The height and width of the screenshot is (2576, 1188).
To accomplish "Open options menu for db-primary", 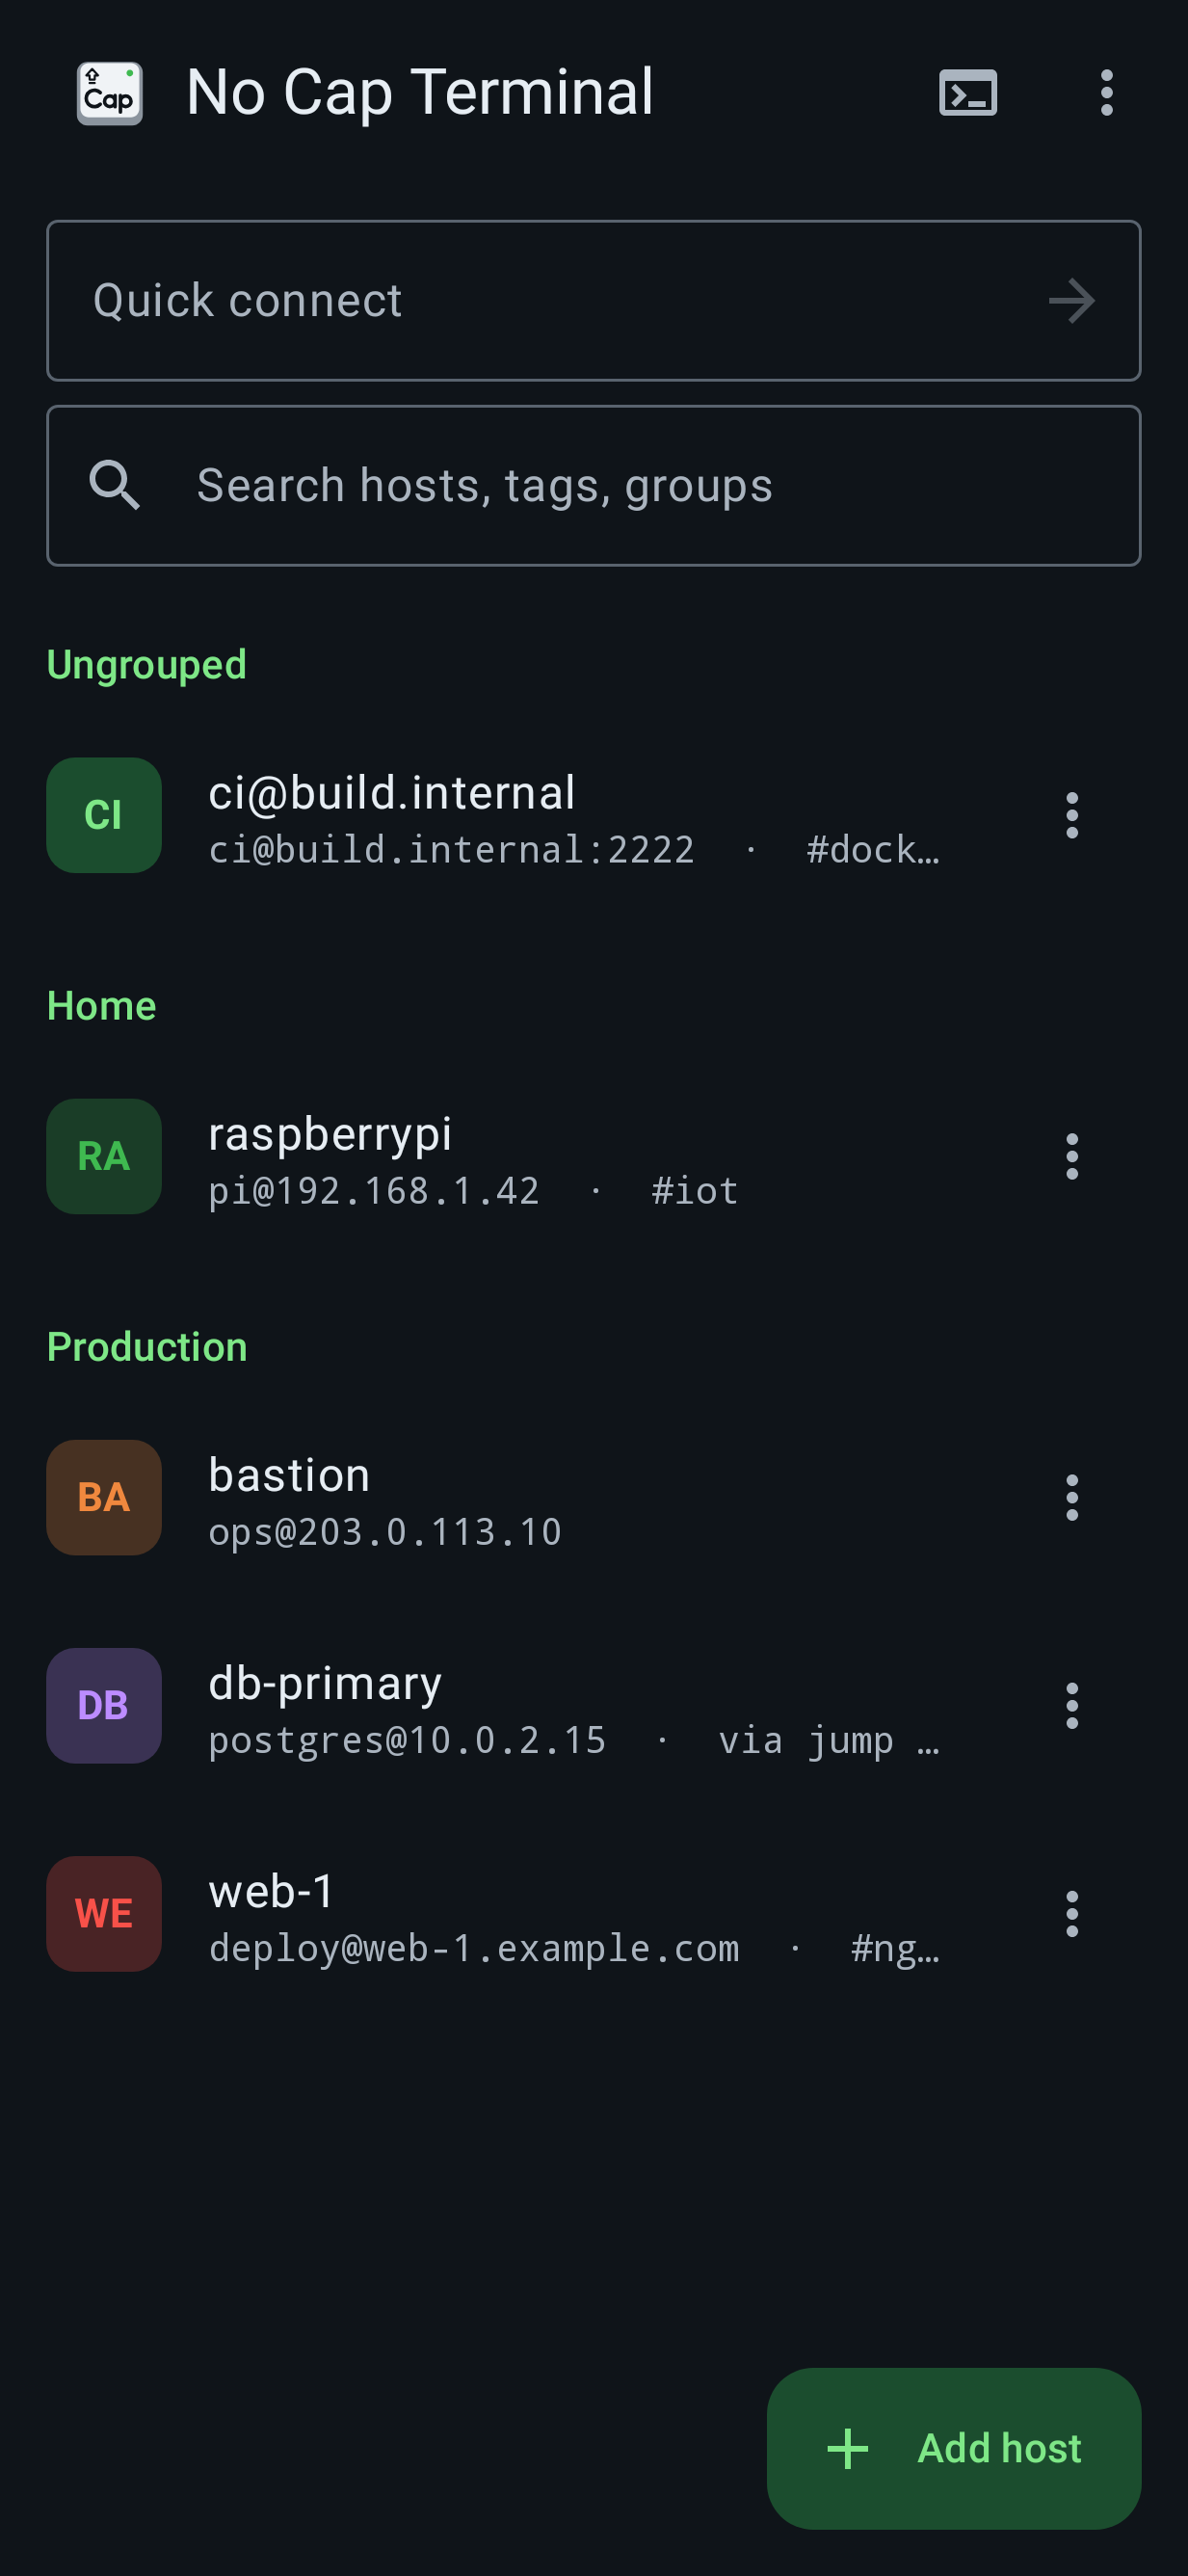I will pyautogui.click(x=1071, y=1705).
